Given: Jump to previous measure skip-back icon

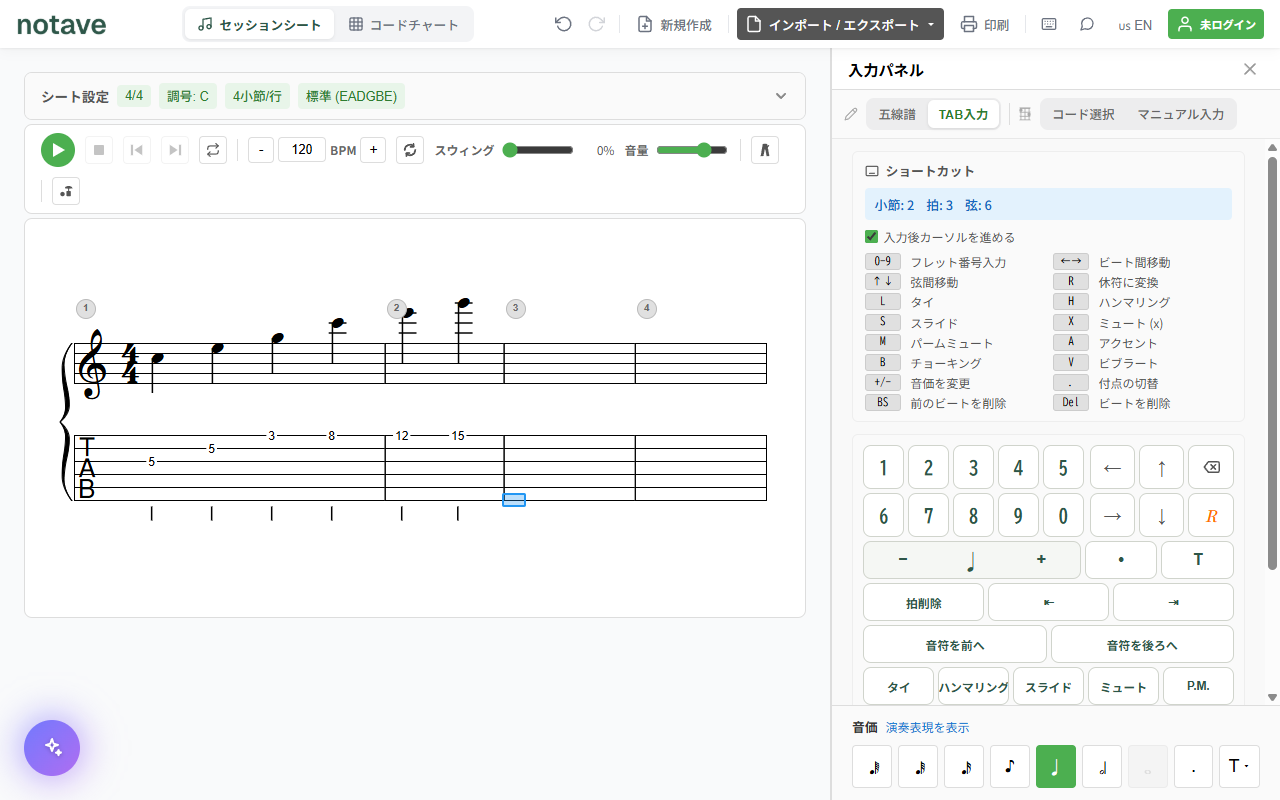Looking at the screenshot, I should [x=137, y=150].
